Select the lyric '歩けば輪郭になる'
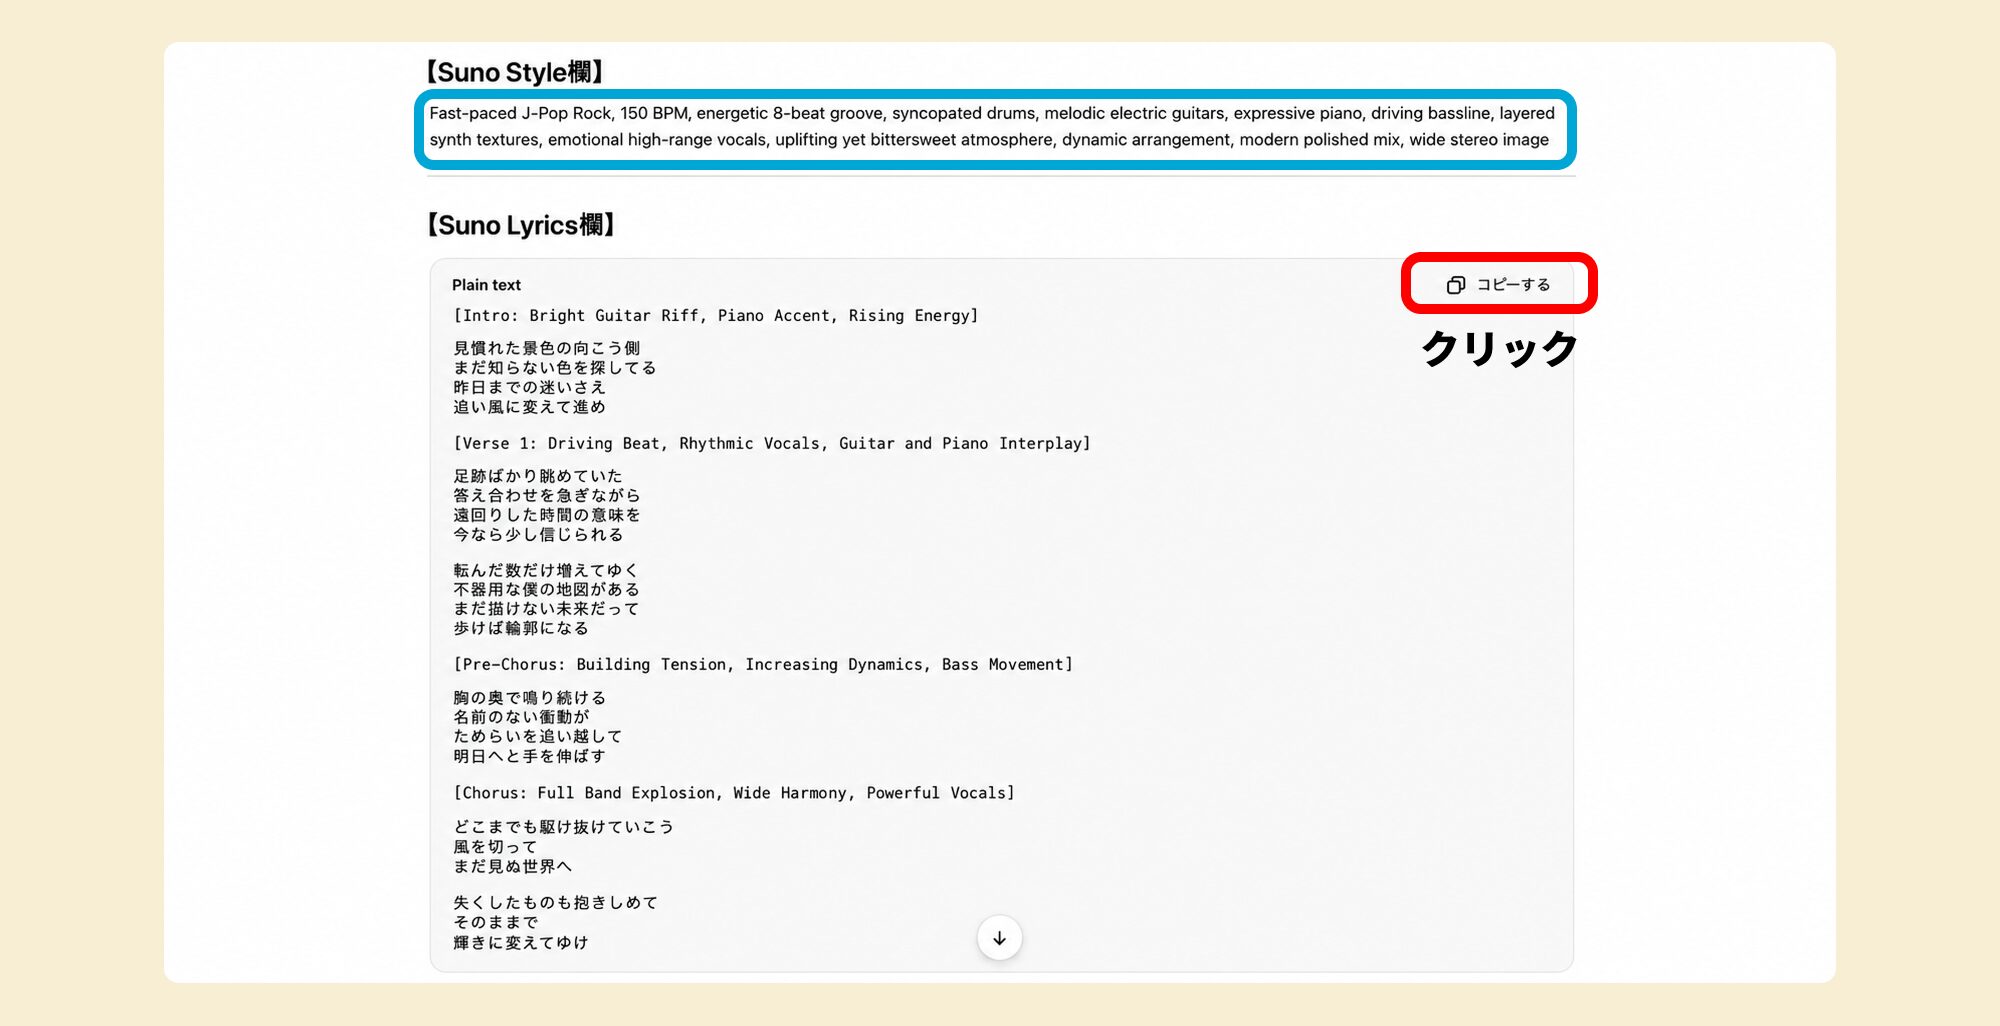The height and width of the screenshot is (1026, 2000). pos(521,628)
